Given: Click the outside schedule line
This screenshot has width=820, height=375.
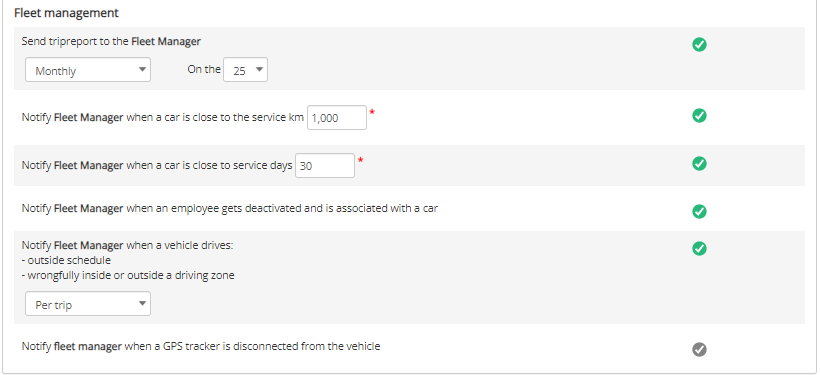Looking at the screenshot, I should point(66,260).
